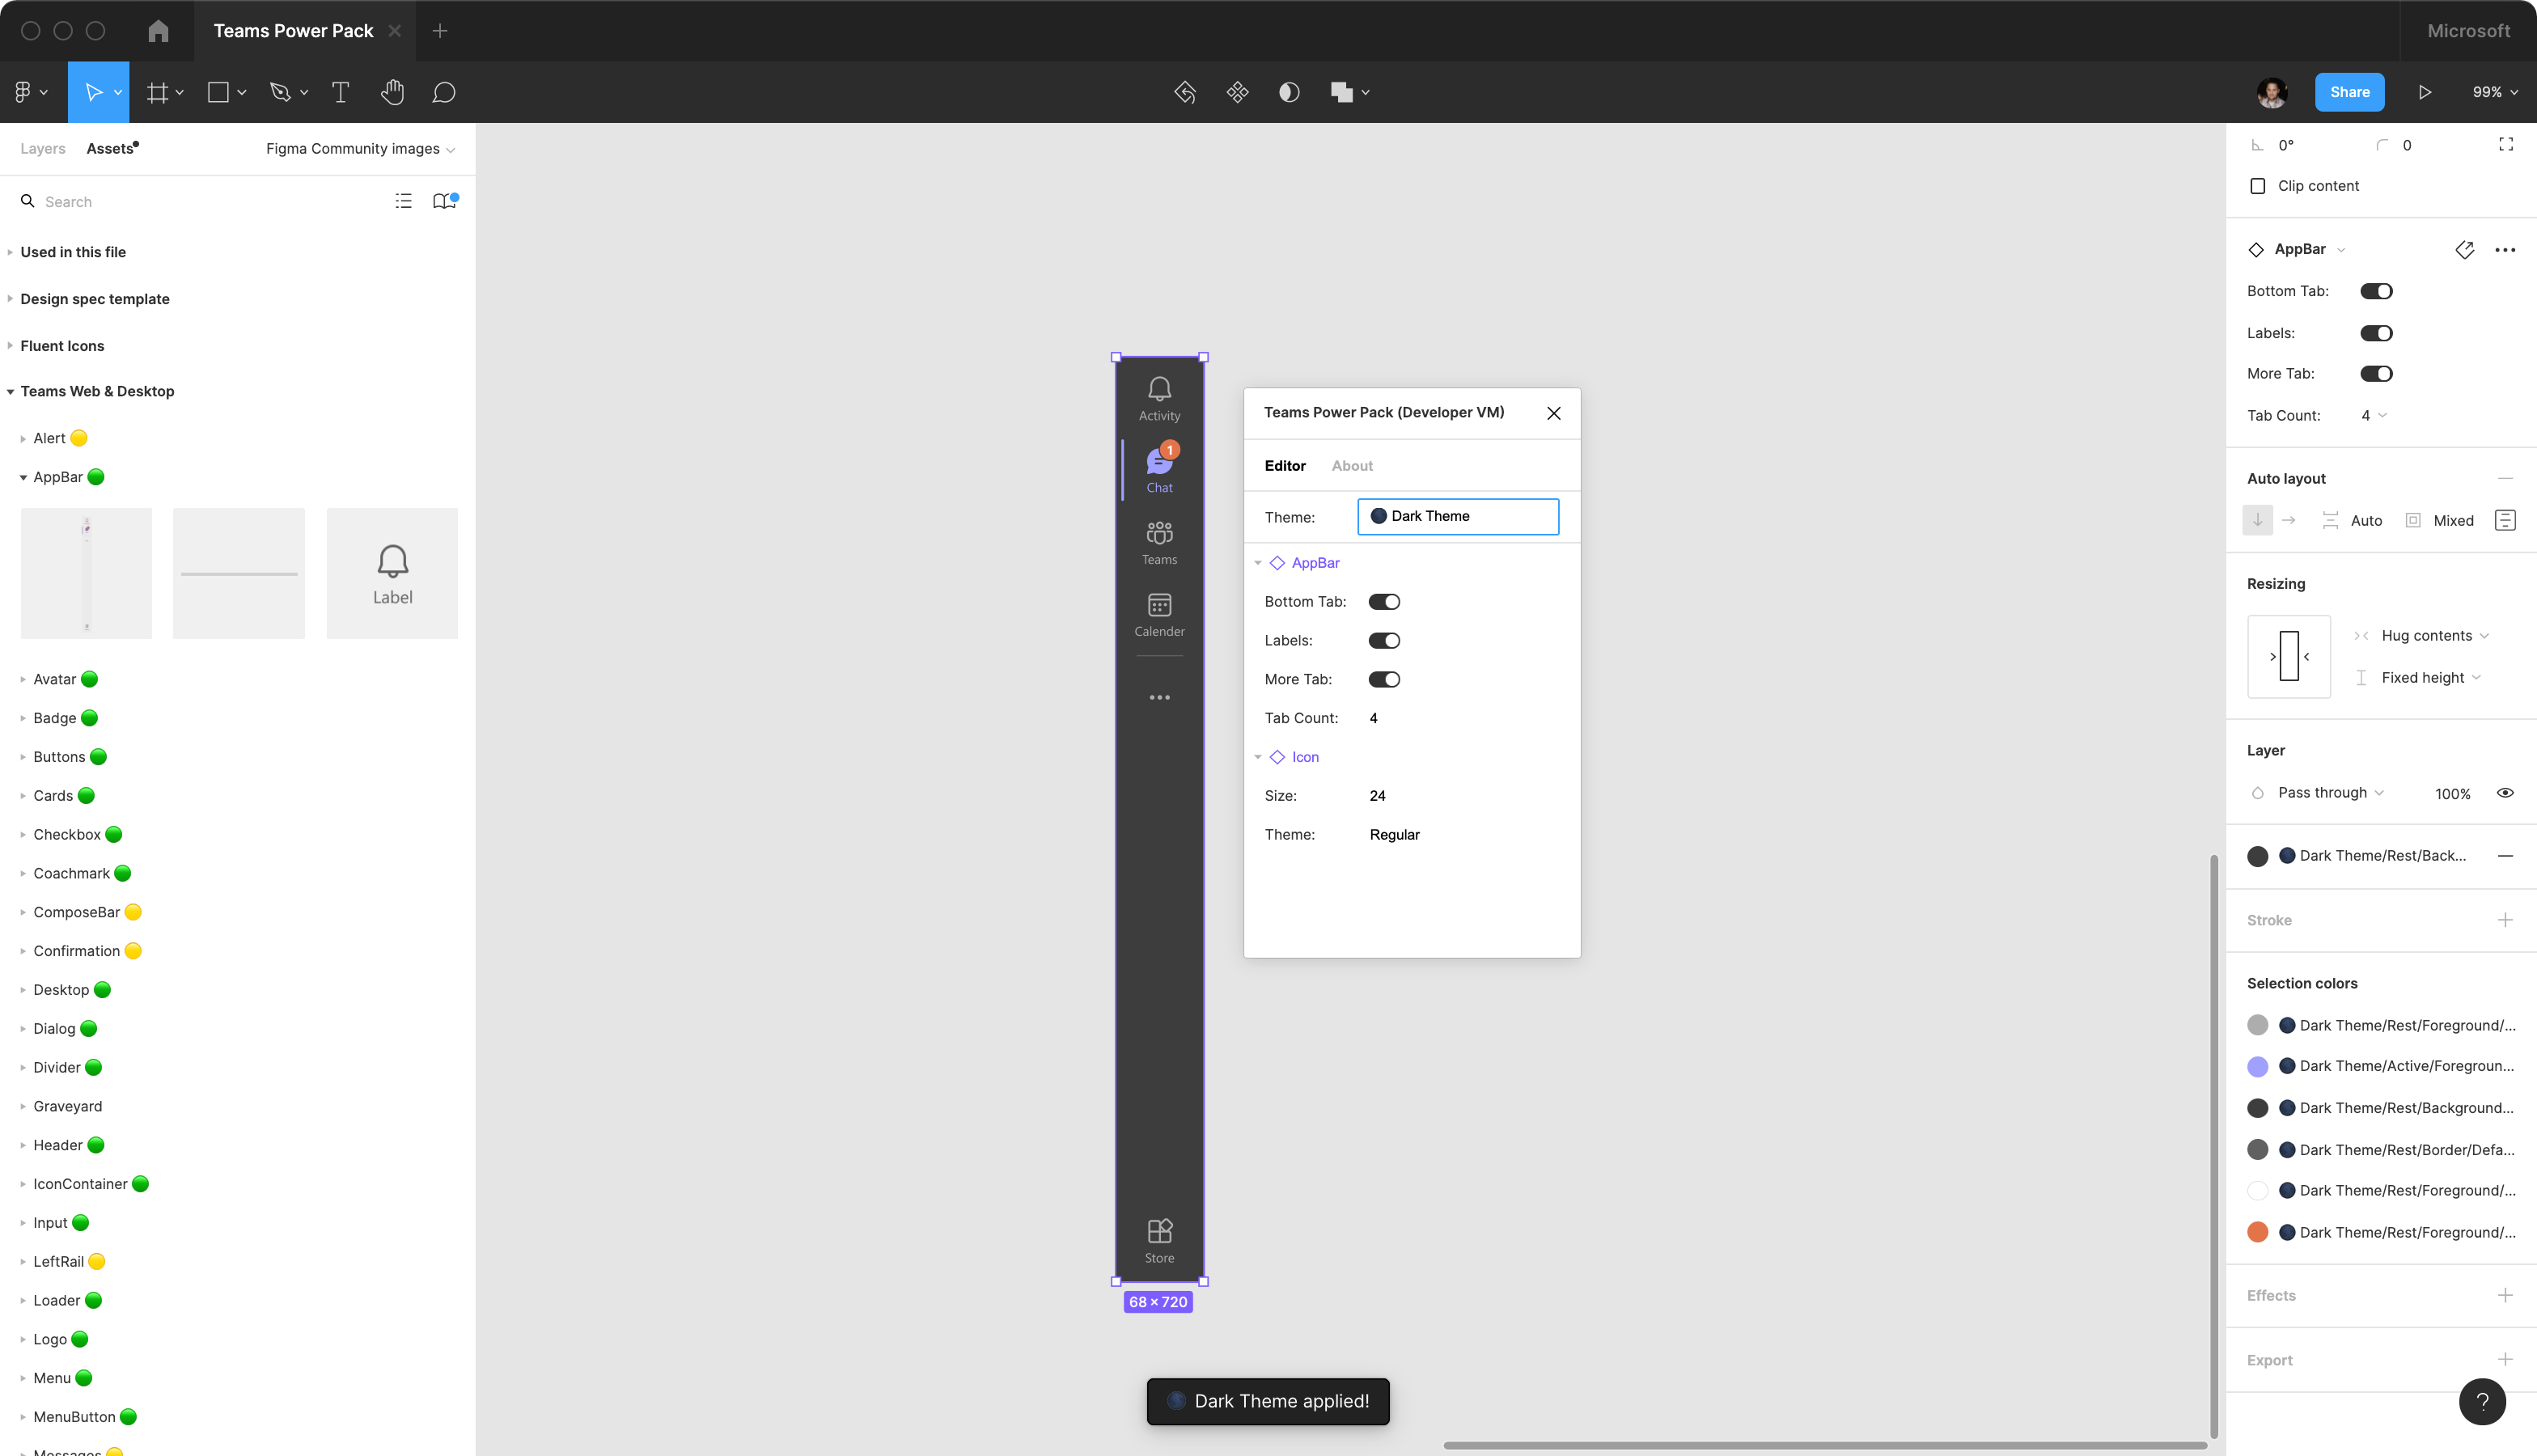Click the Assets search field
The width and height of the screenshot is (2537, 1456).
tap(200, 202)
